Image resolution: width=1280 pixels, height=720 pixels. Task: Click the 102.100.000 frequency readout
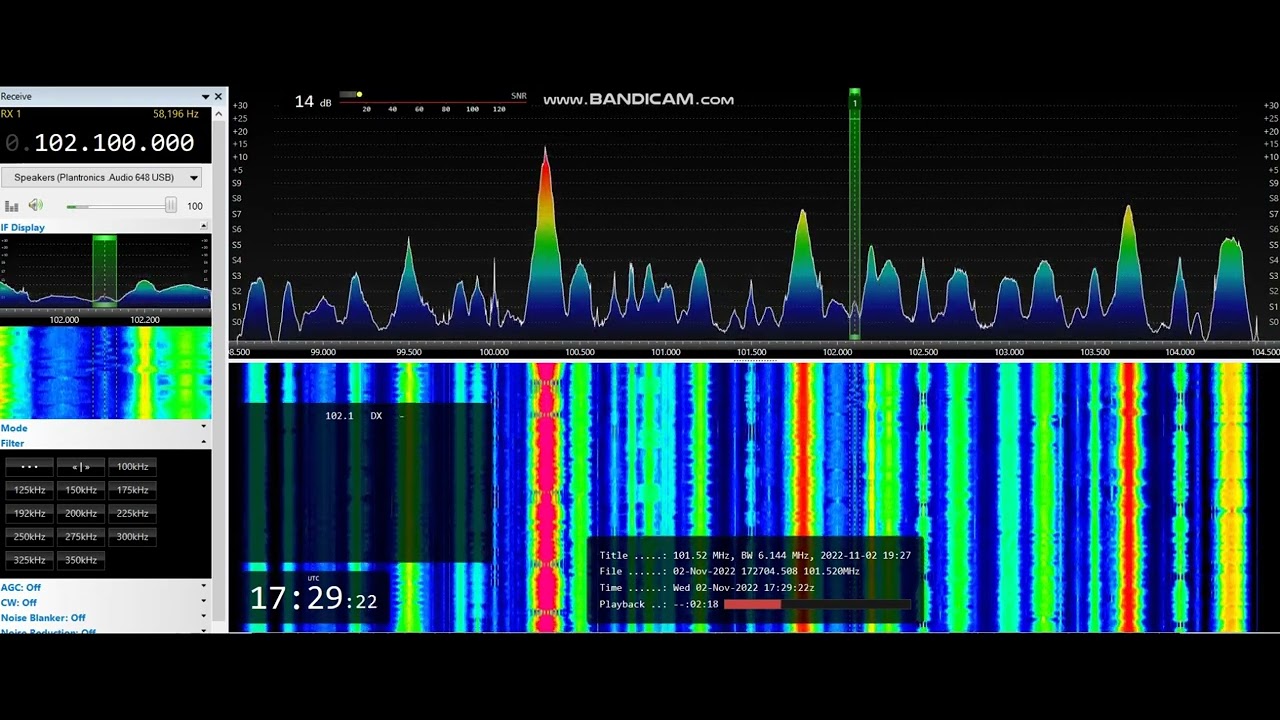(114, 143)
